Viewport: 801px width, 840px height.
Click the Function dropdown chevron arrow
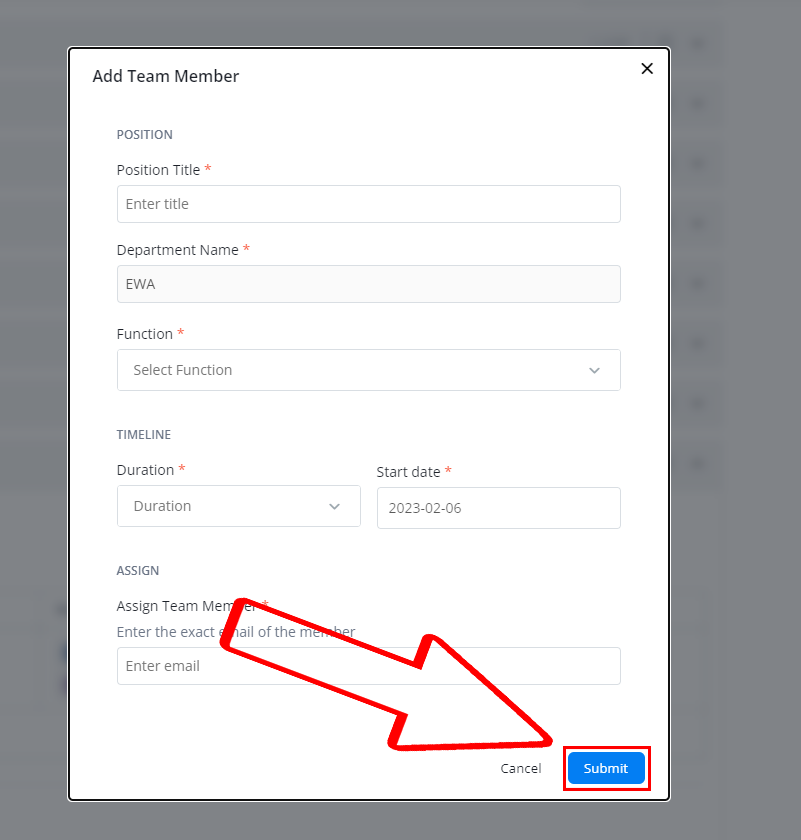pyautogui.click(x=594, y=370)
